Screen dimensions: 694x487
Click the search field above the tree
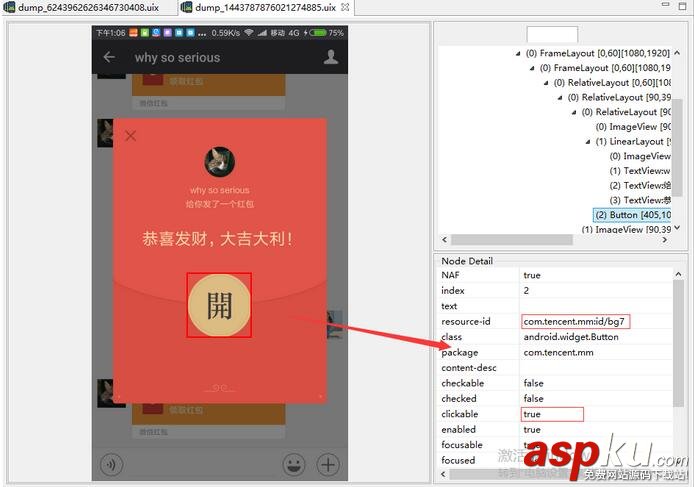coord(552,35)
